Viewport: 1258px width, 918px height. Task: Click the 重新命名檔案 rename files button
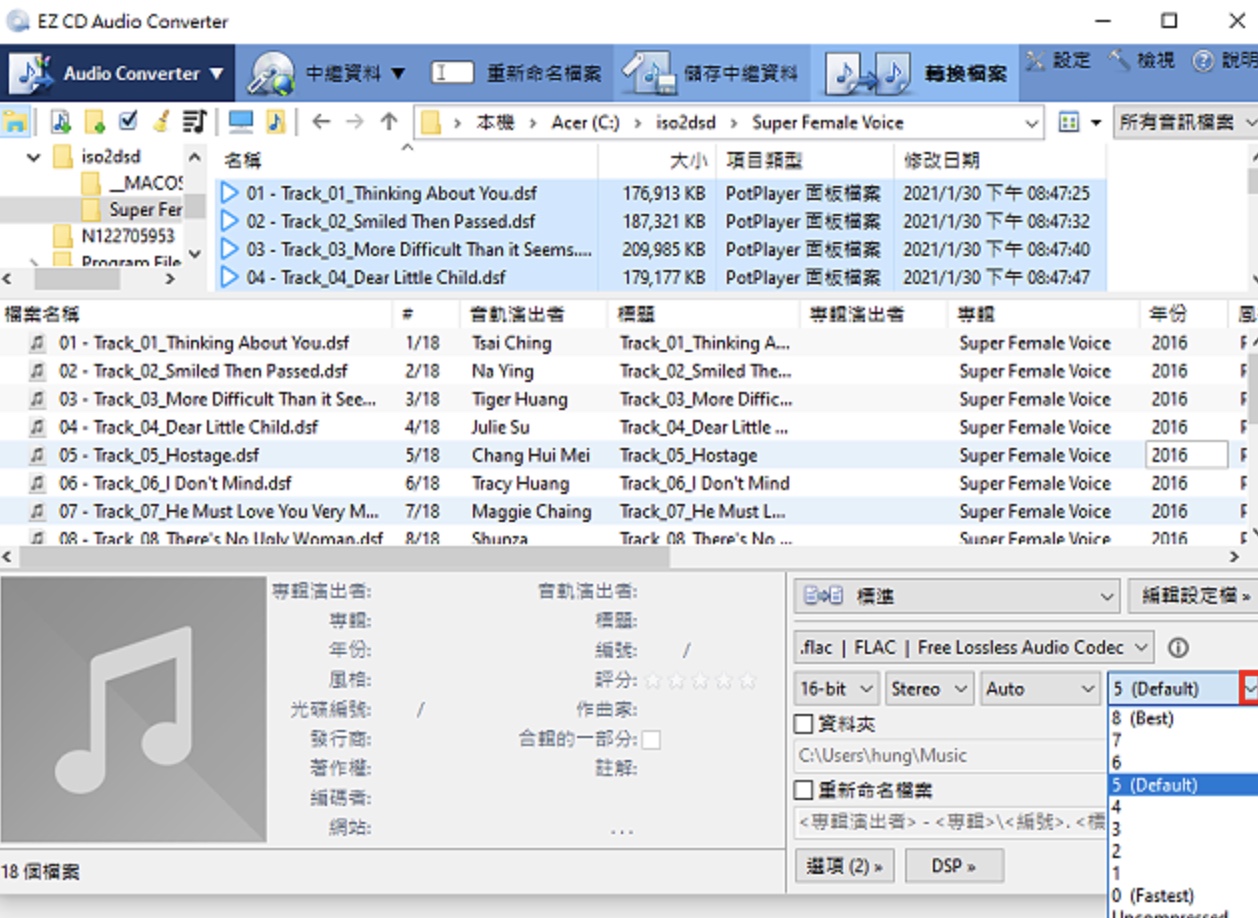[x=516, y=73]
